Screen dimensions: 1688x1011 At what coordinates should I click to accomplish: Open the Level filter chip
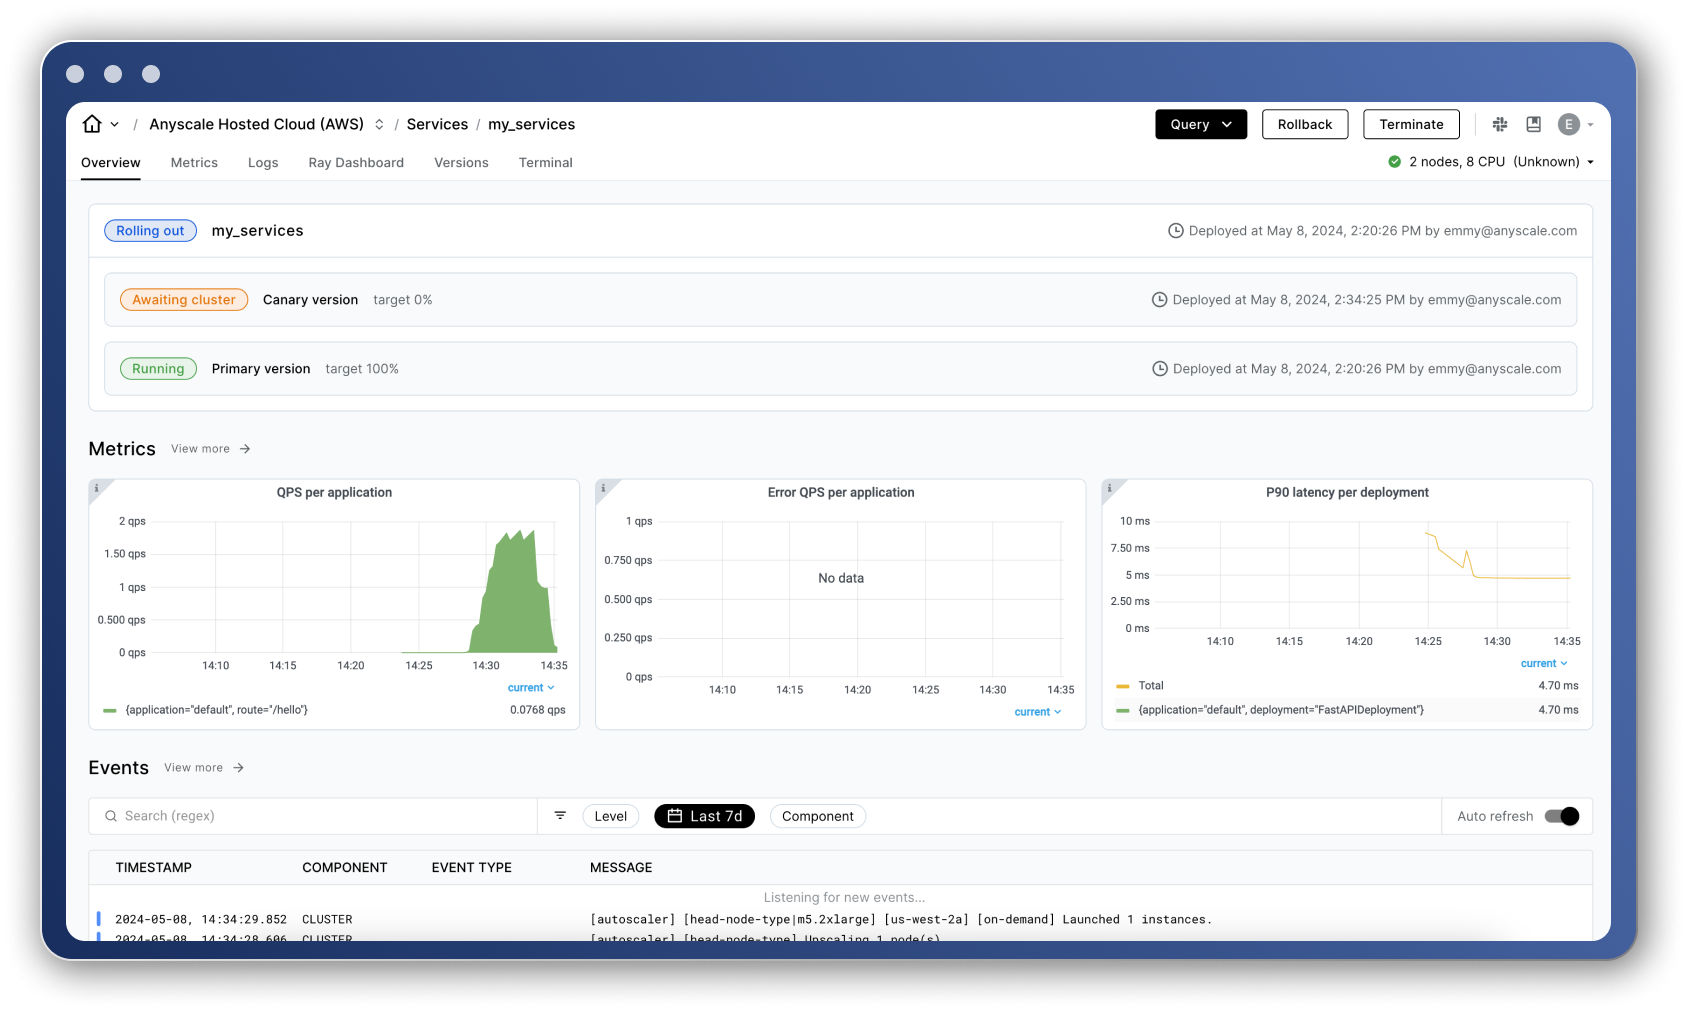pyautogui.click(x=610, y=816)
